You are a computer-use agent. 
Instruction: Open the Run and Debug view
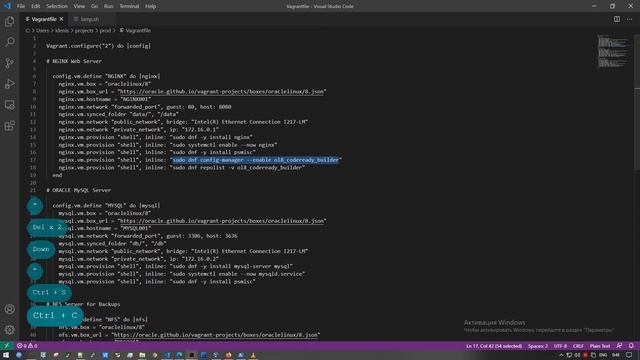pos(9,84)
